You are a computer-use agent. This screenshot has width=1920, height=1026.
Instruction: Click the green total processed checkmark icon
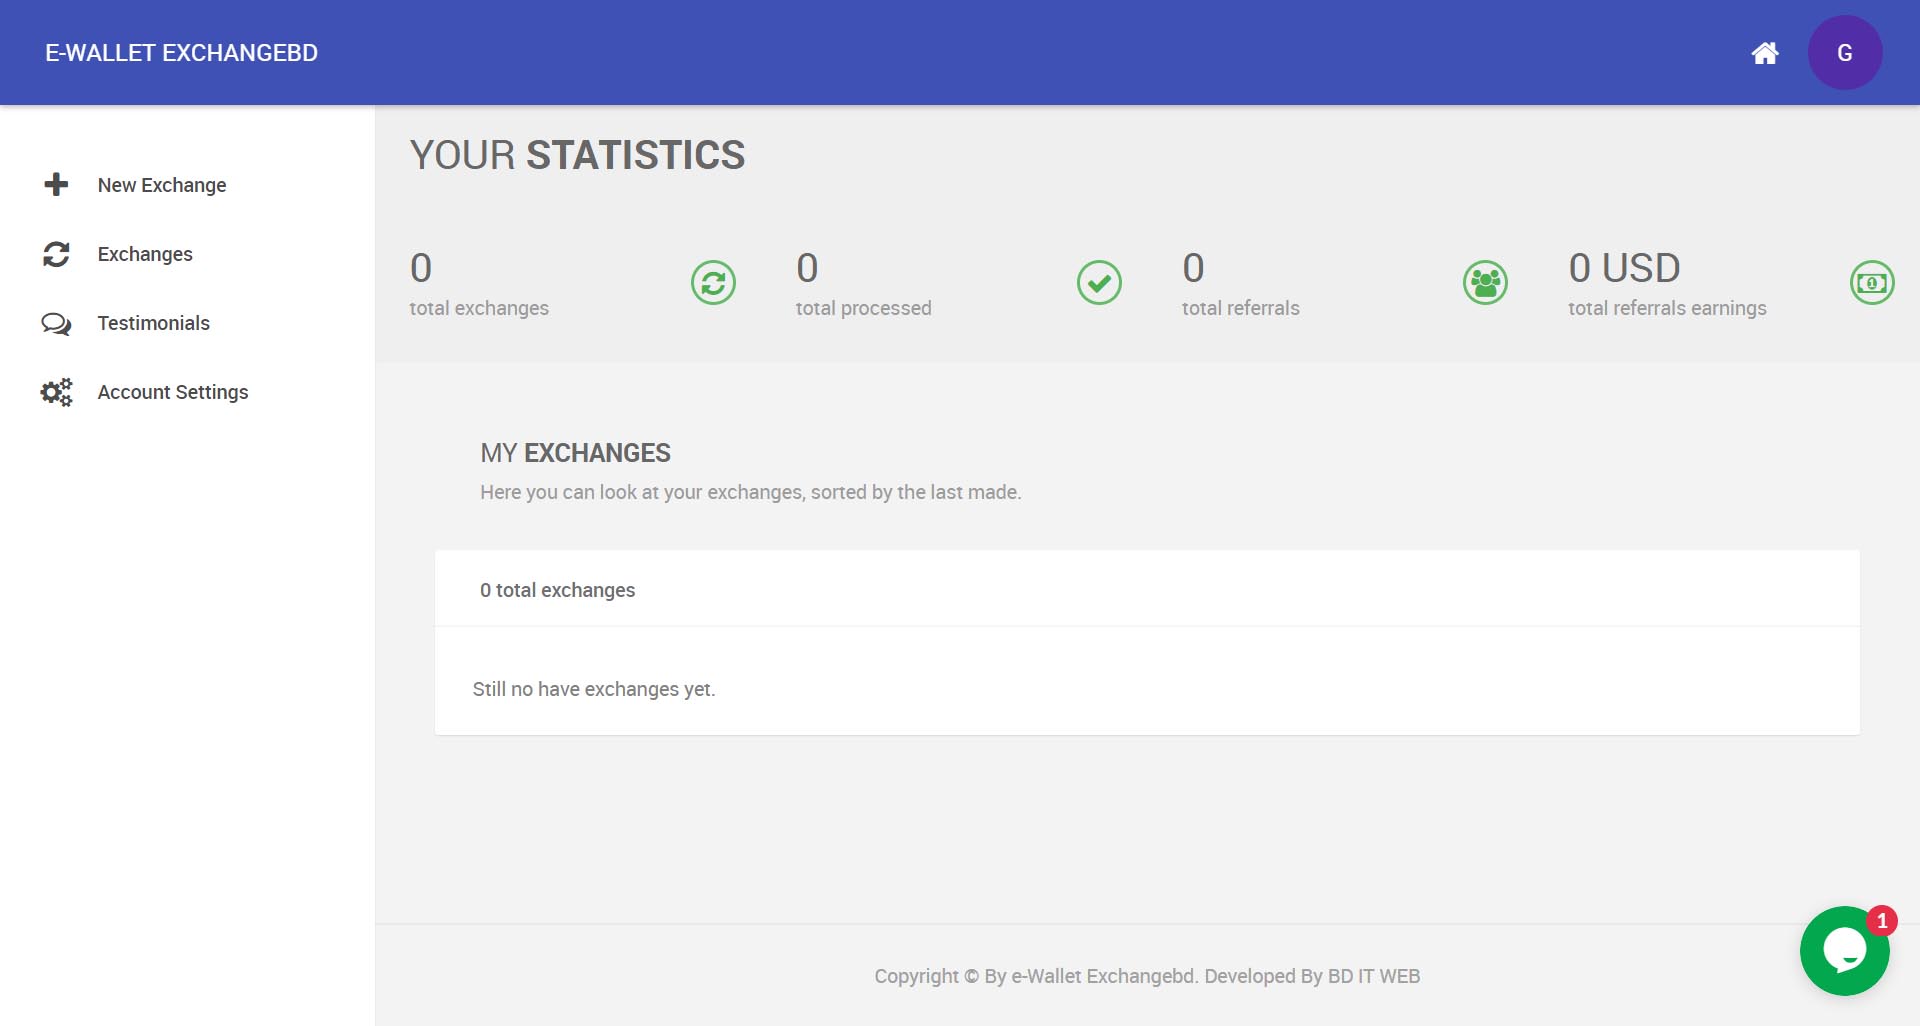pyautogui.click(x=1099, y=283)
